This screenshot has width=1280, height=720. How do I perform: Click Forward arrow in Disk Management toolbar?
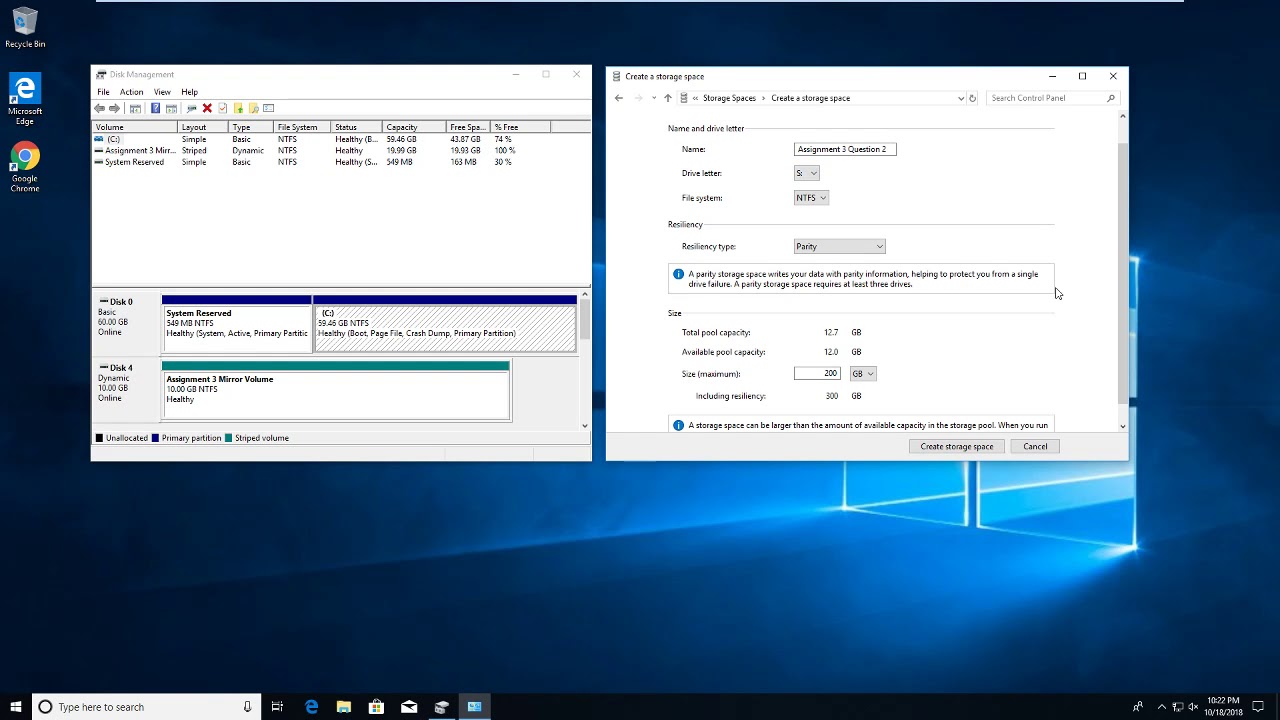click(x=114, y=108)
